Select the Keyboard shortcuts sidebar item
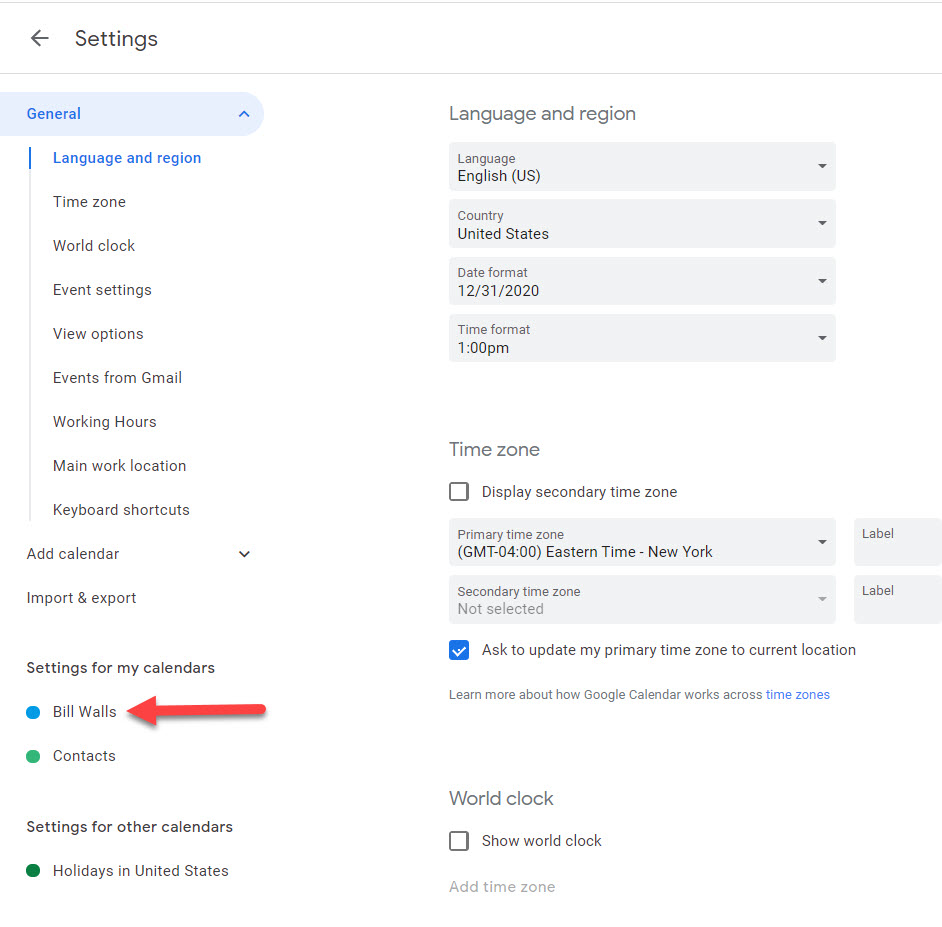 click(121, 509)
